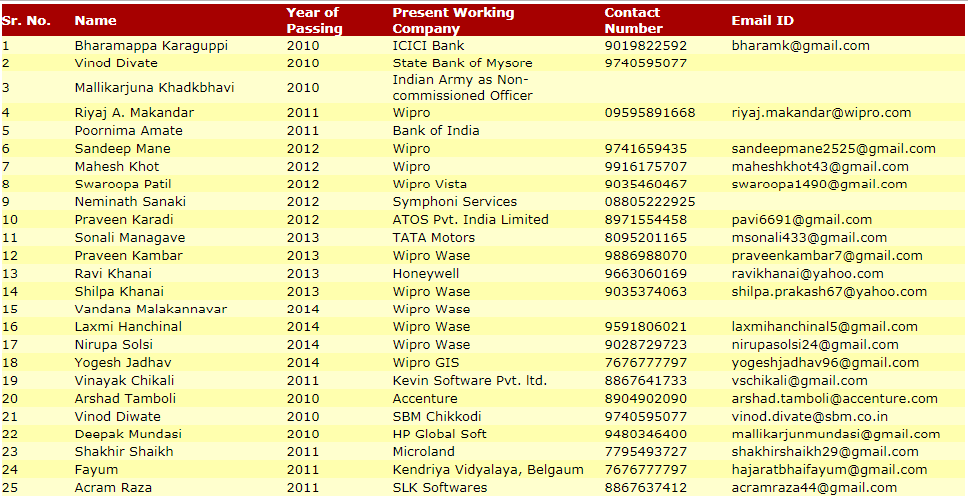Click the "Name" column header
Screen dimensions: 968x498
95,20
